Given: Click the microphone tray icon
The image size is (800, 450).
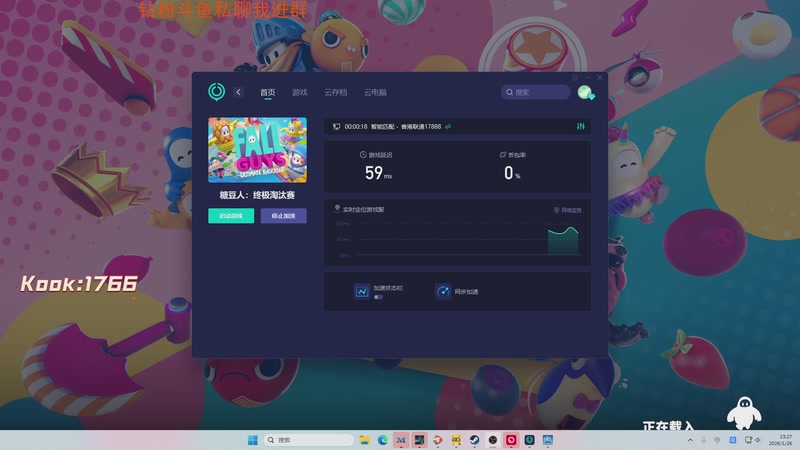Looking at the screenshot, I should [x=704, y=440].
